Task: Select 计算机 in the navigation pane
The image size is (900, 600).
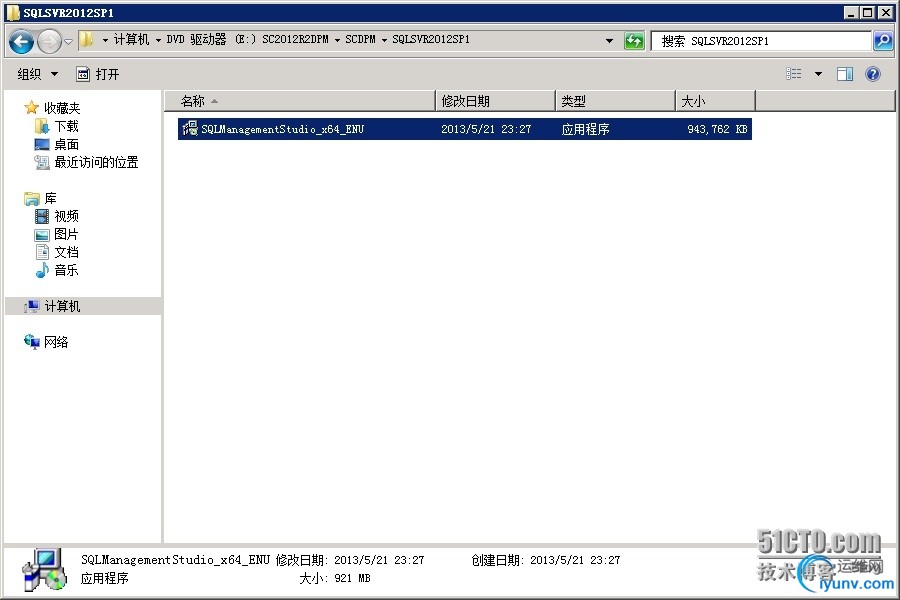Action: (62, 306)
